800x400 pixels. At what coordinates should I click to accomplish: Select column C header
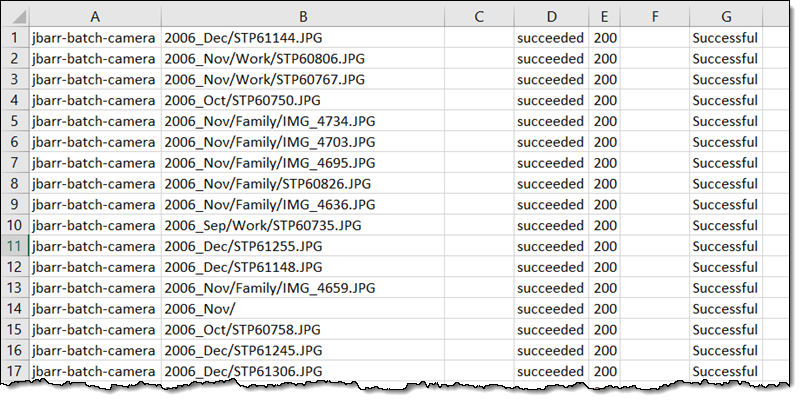tap(479, 17)
